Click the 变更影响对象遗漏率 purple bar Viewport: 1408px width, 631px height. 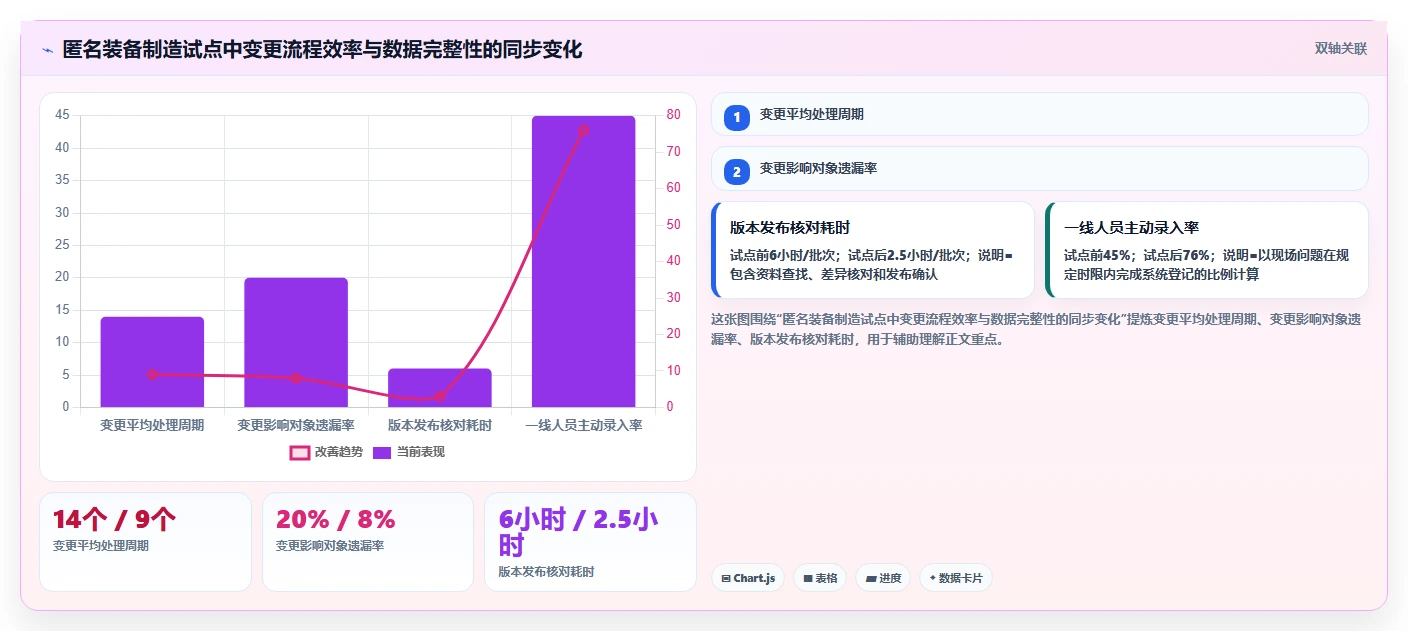[296, 342]
